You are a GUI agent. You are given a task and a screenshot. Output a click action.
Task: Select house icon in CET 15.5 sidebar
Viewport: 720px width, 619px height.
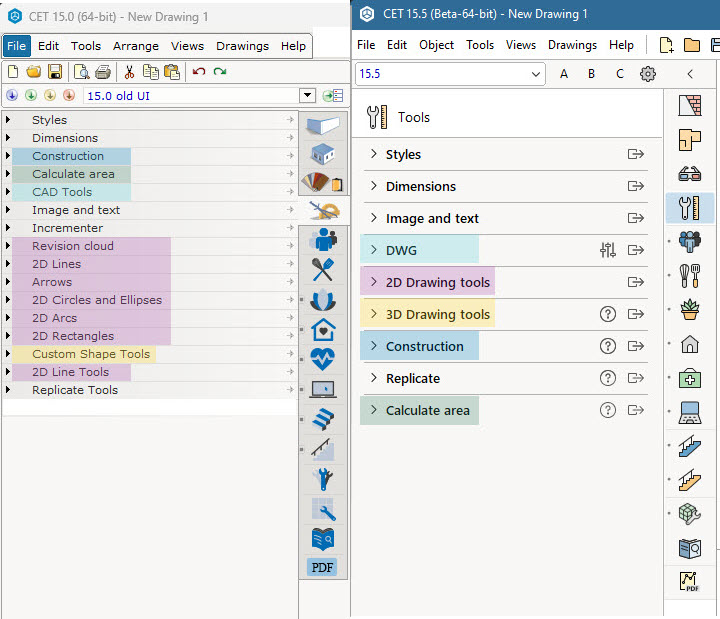point(690,344)
